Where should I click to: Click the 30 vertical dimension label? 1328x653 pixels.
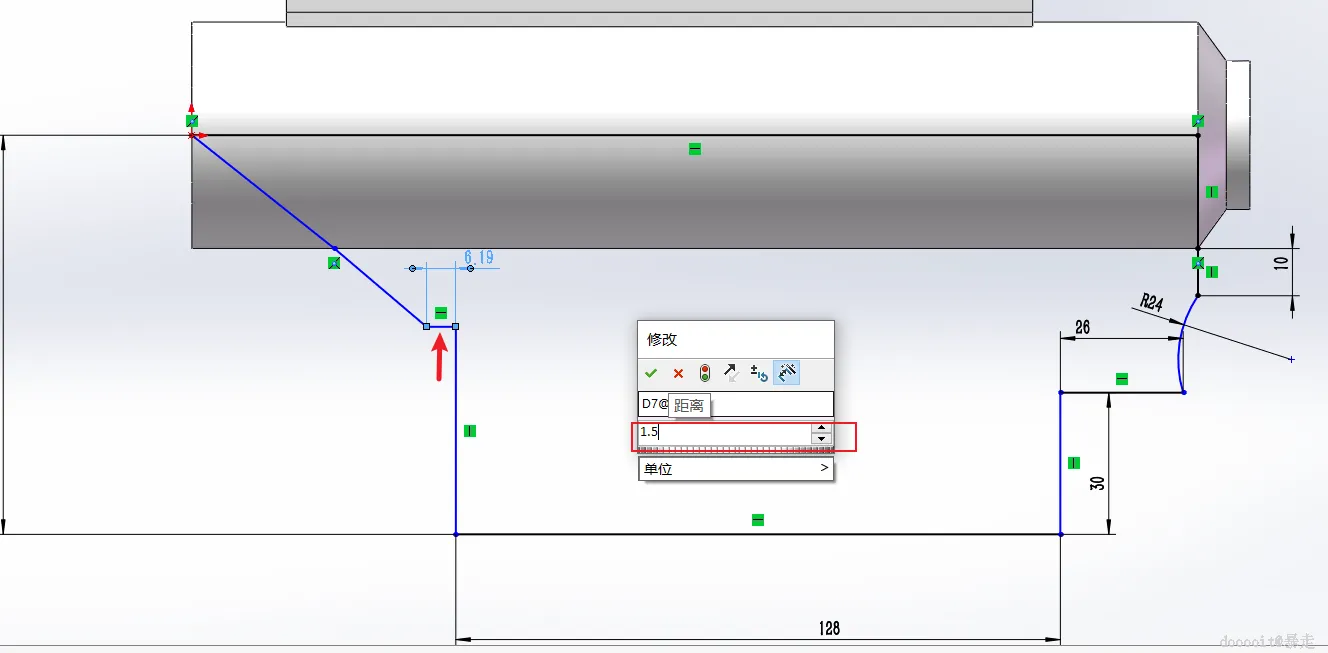1097,482
